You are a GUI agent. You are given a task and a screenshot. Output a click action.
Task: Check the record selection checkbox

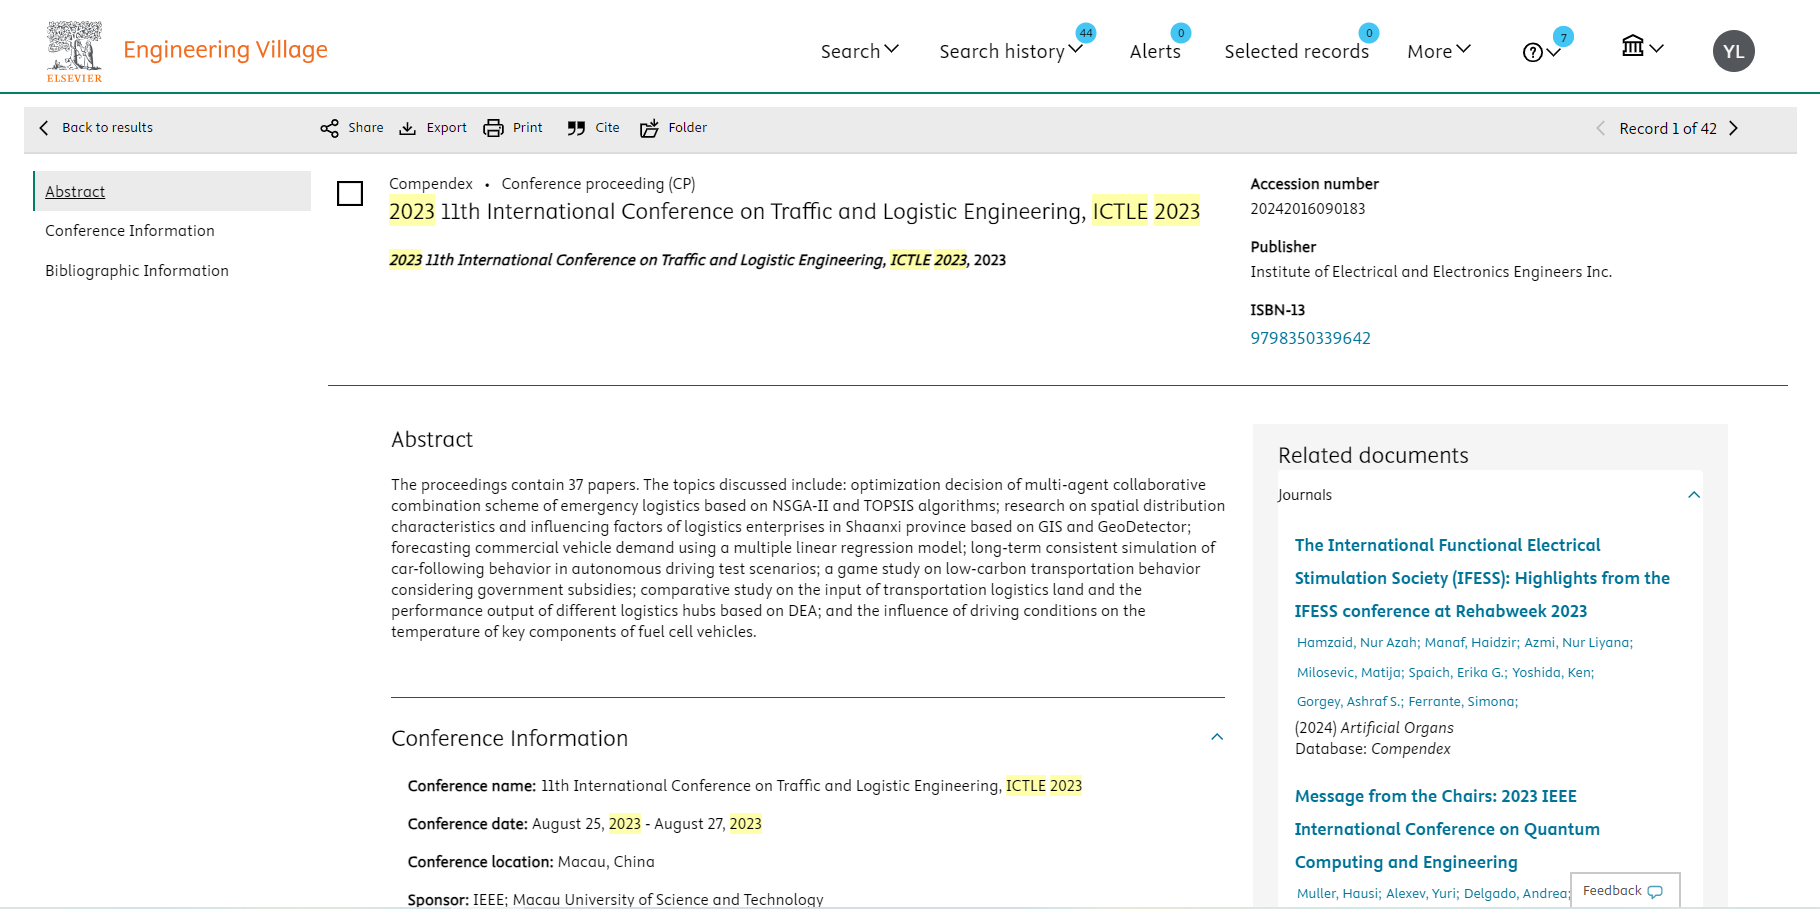point(350,193)
